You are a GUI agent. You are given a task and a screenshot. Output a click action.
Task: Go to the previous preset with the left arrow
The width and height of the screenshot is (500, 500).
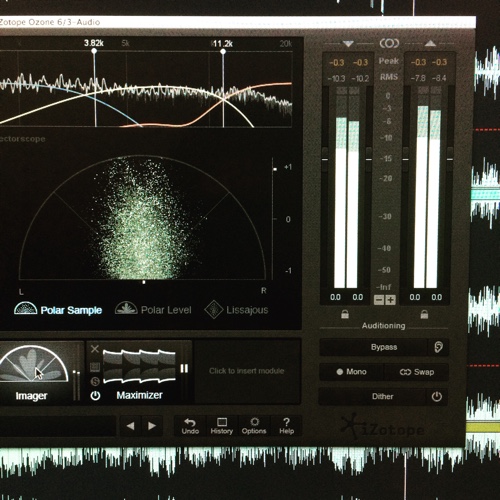pyautogui.click(x=131, y=426)
